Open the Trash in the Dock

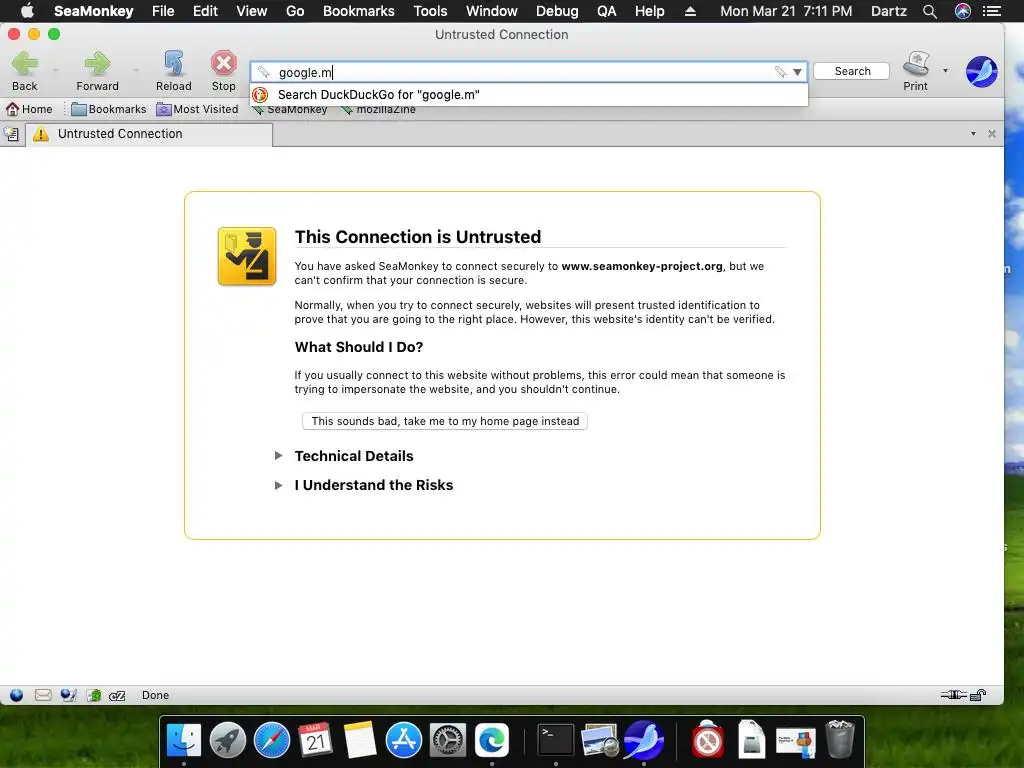pyautogui.click(x=840, y=740)
